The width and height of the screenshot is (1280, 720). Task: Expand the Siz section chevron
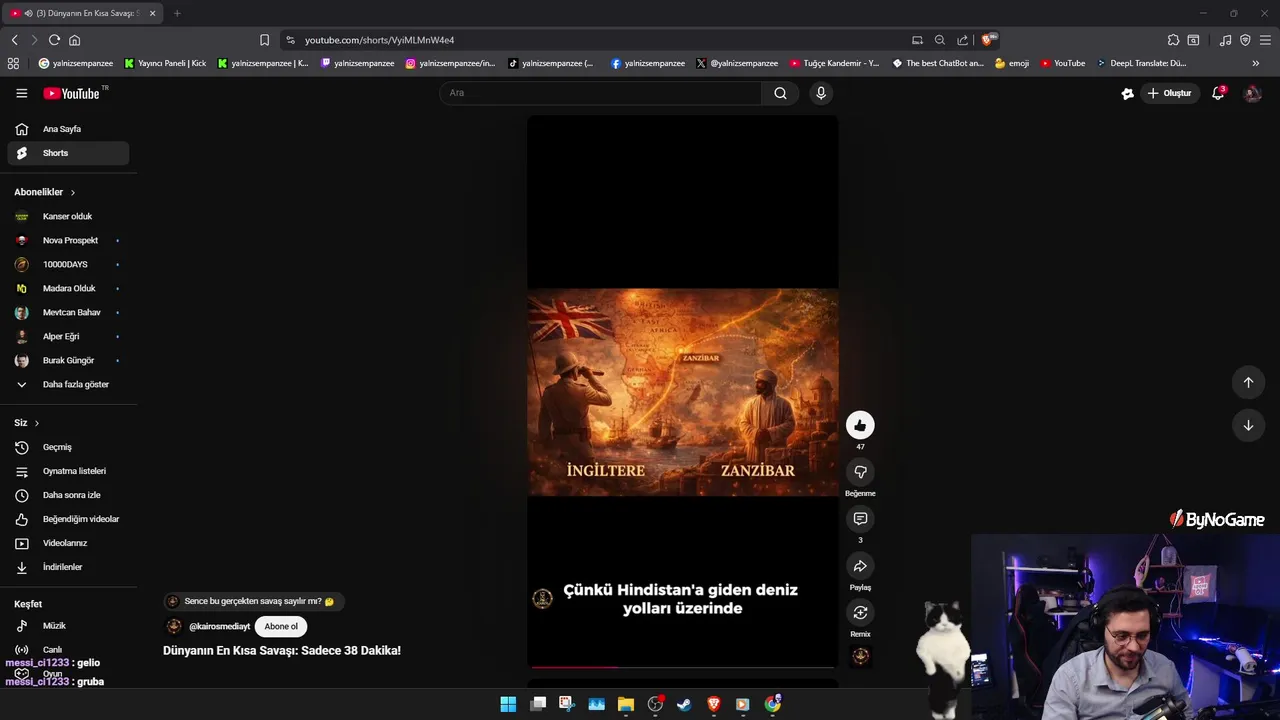pyautogui.click(x=37, y=423)
